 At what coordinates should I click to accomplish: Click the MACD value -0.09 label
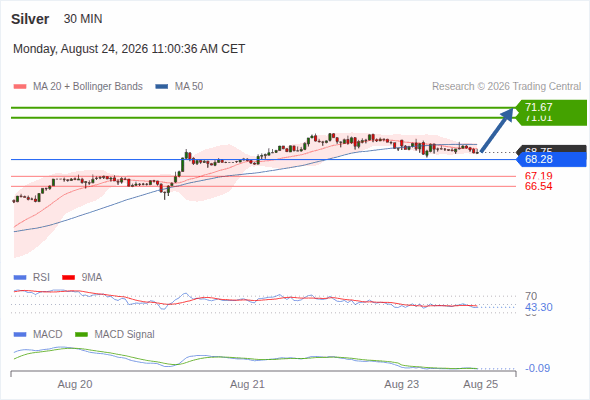coord(537,368)
